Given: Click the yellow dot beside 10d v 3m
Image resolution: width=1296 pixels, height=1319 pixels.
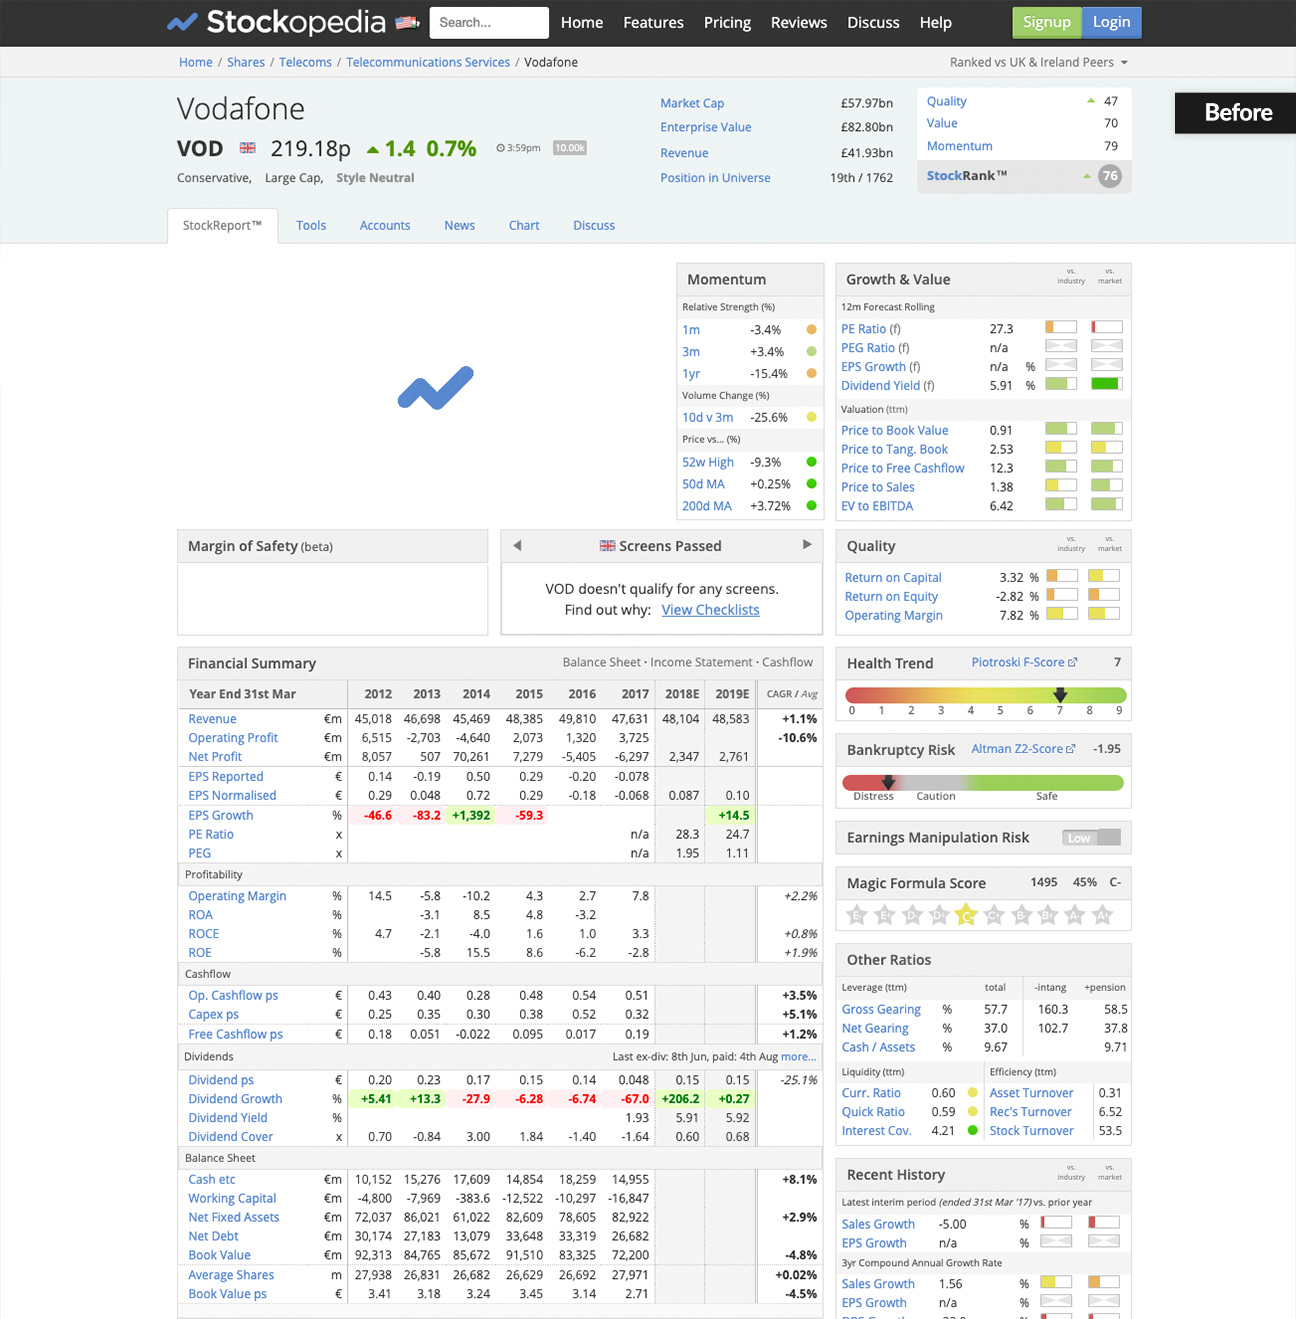Looking at the screenshot, I should [x=811, y=417].
